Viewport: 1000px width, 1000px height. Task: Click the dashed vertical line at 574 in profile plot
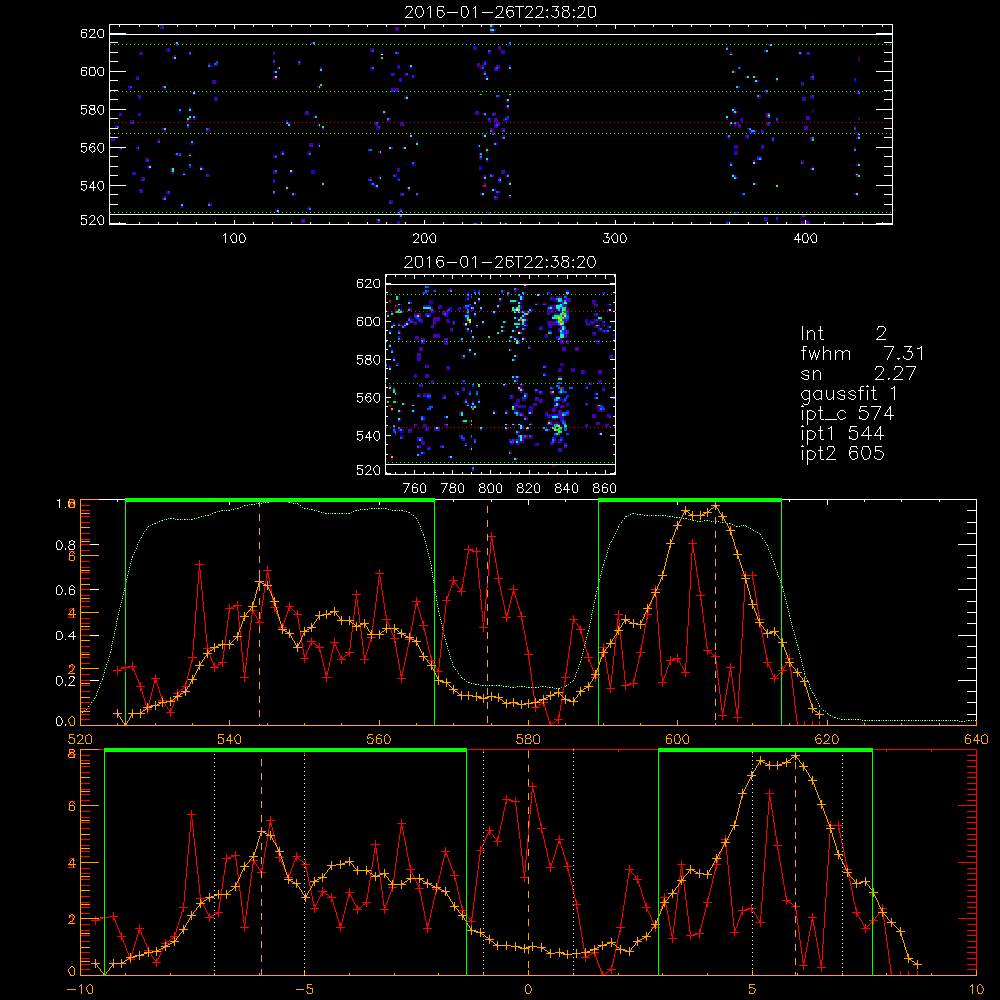coord(488,612)
